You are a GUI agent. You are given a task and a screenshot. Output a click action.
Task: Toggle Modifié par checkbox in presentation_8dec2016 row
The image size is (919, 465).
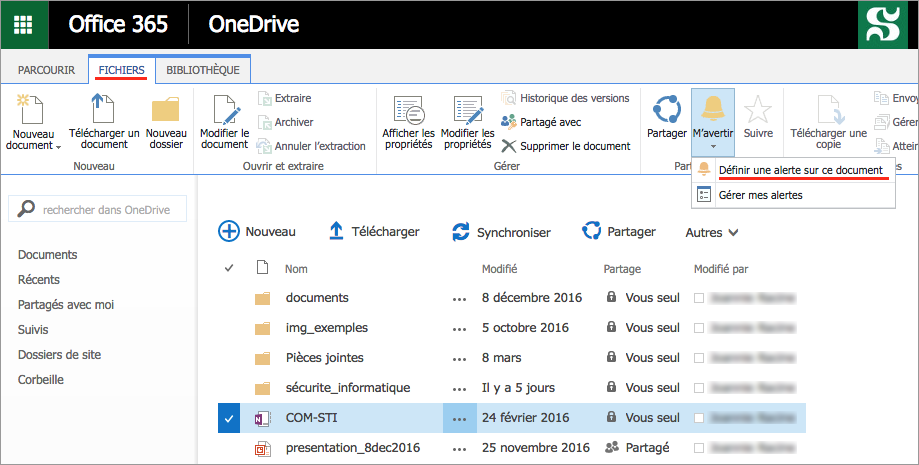coord(699,447)
